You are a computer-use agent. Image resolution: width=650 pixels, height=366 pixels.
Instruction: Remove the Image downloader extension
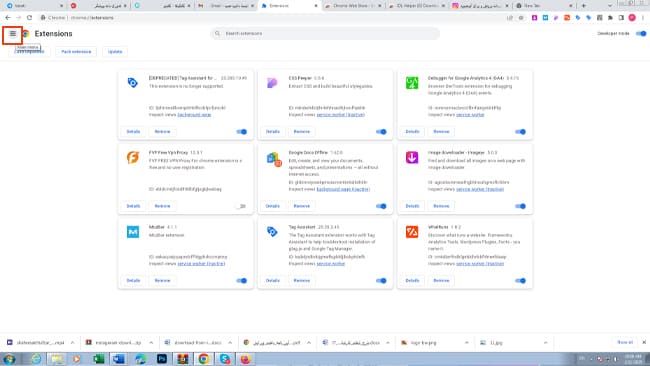pos(441,206)
